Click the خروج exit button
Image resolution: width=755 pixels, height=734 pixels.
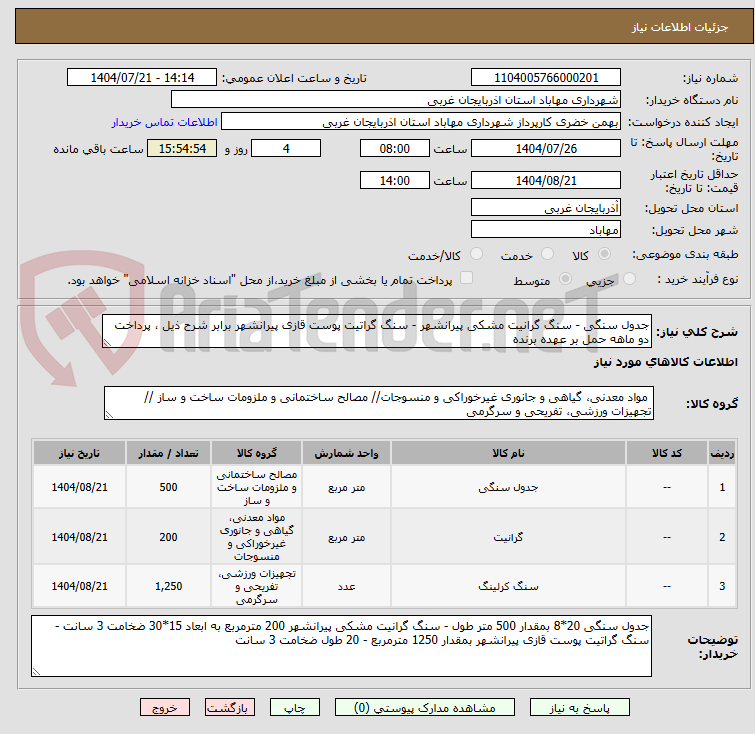click(165, 707)
